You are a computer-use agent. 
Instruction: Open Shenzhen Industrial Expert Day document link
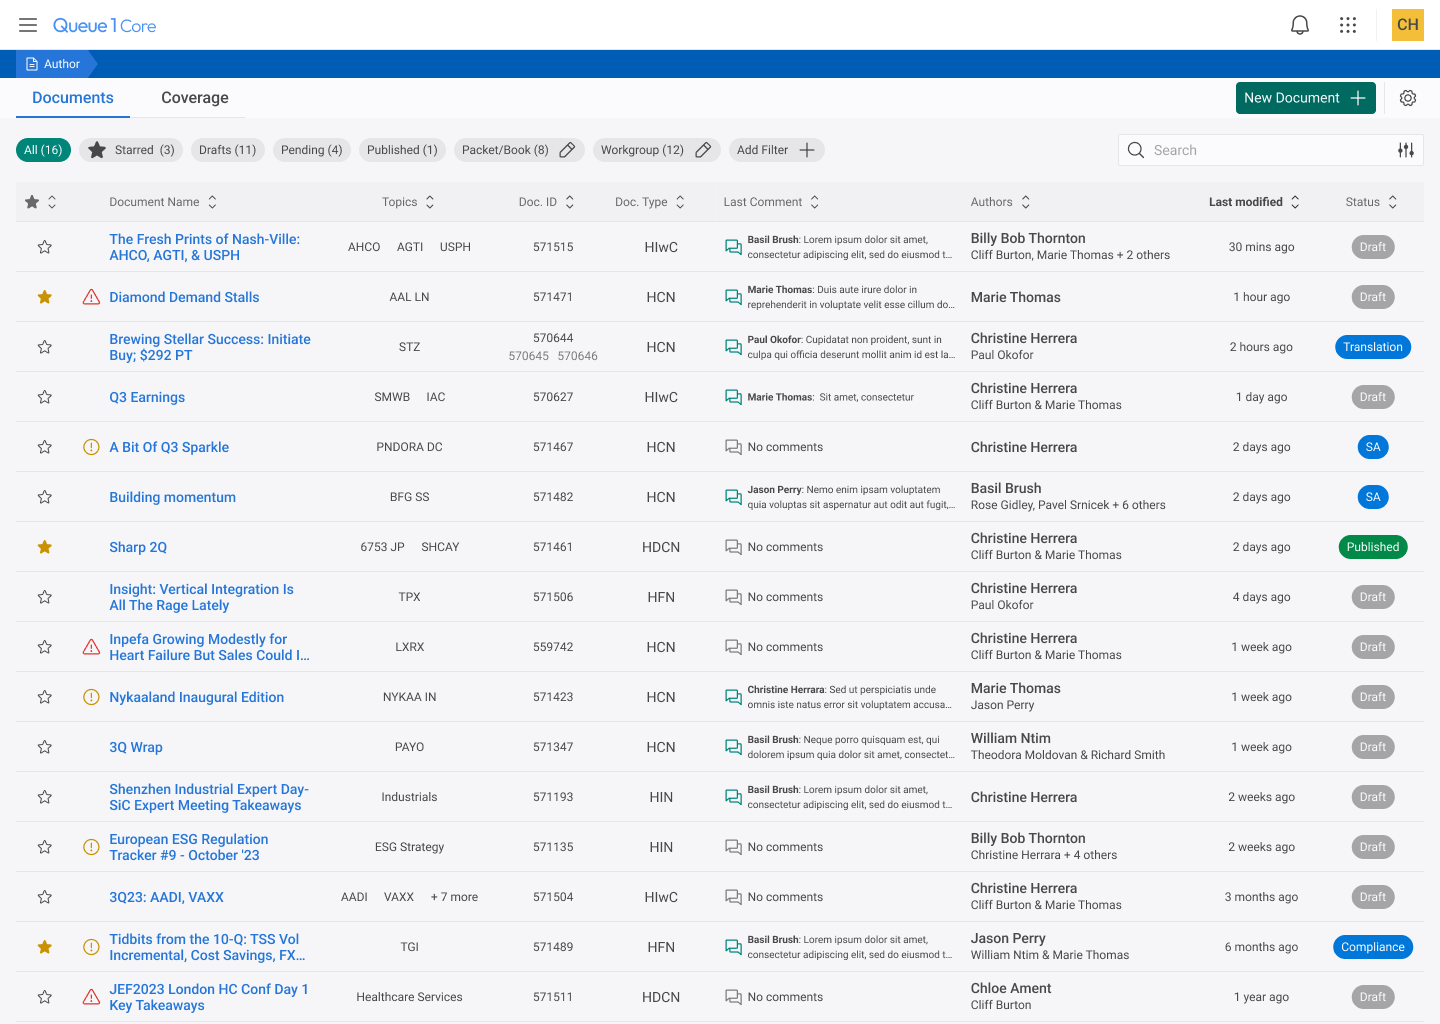pos(209,797)
